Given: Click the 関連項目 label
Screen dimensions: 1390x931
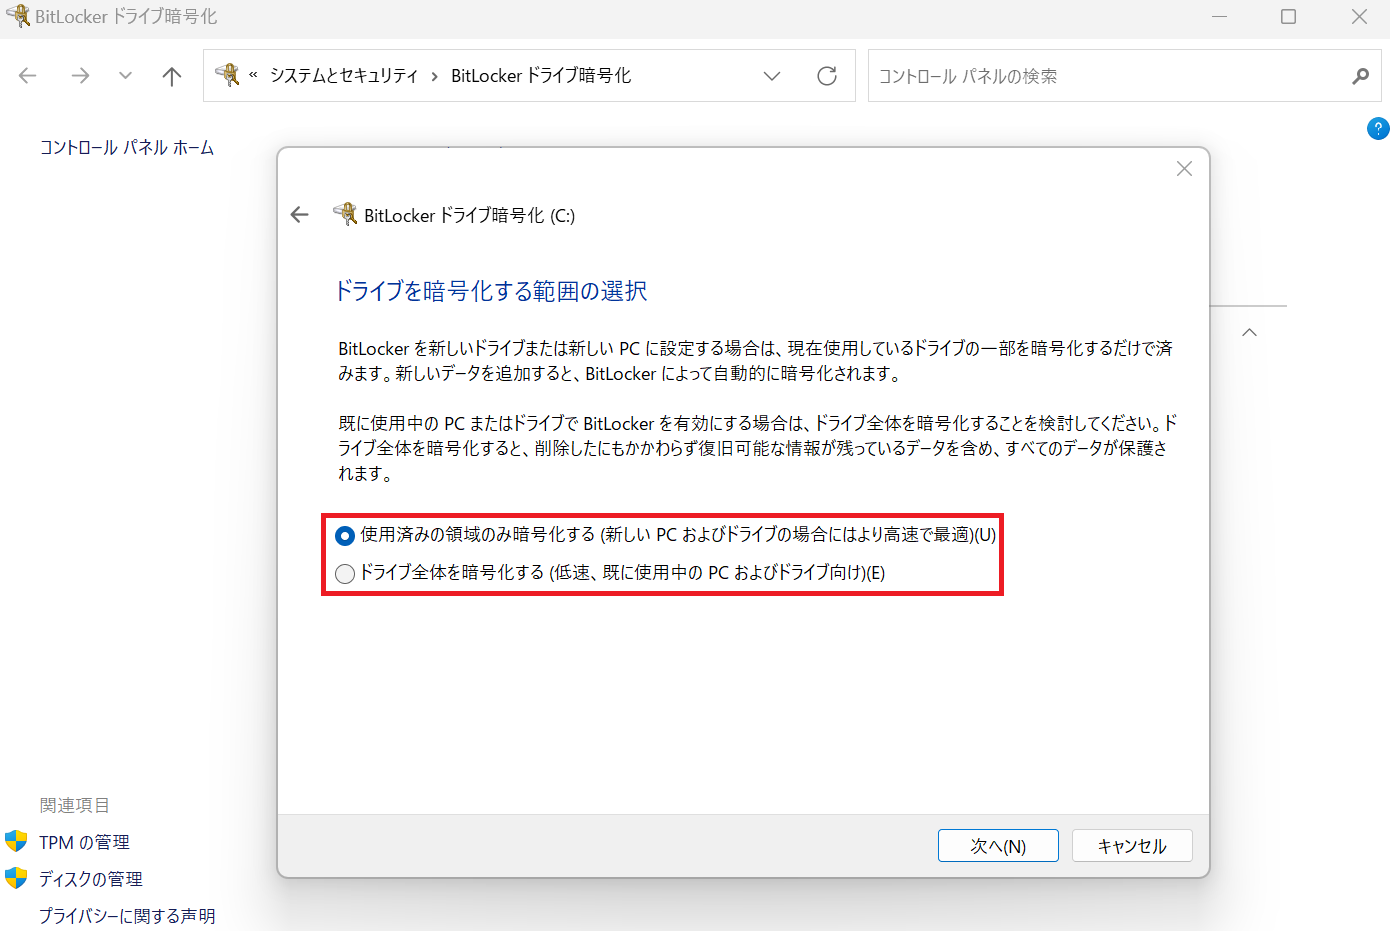Looking at the screenshot, I should coord(75,806).
